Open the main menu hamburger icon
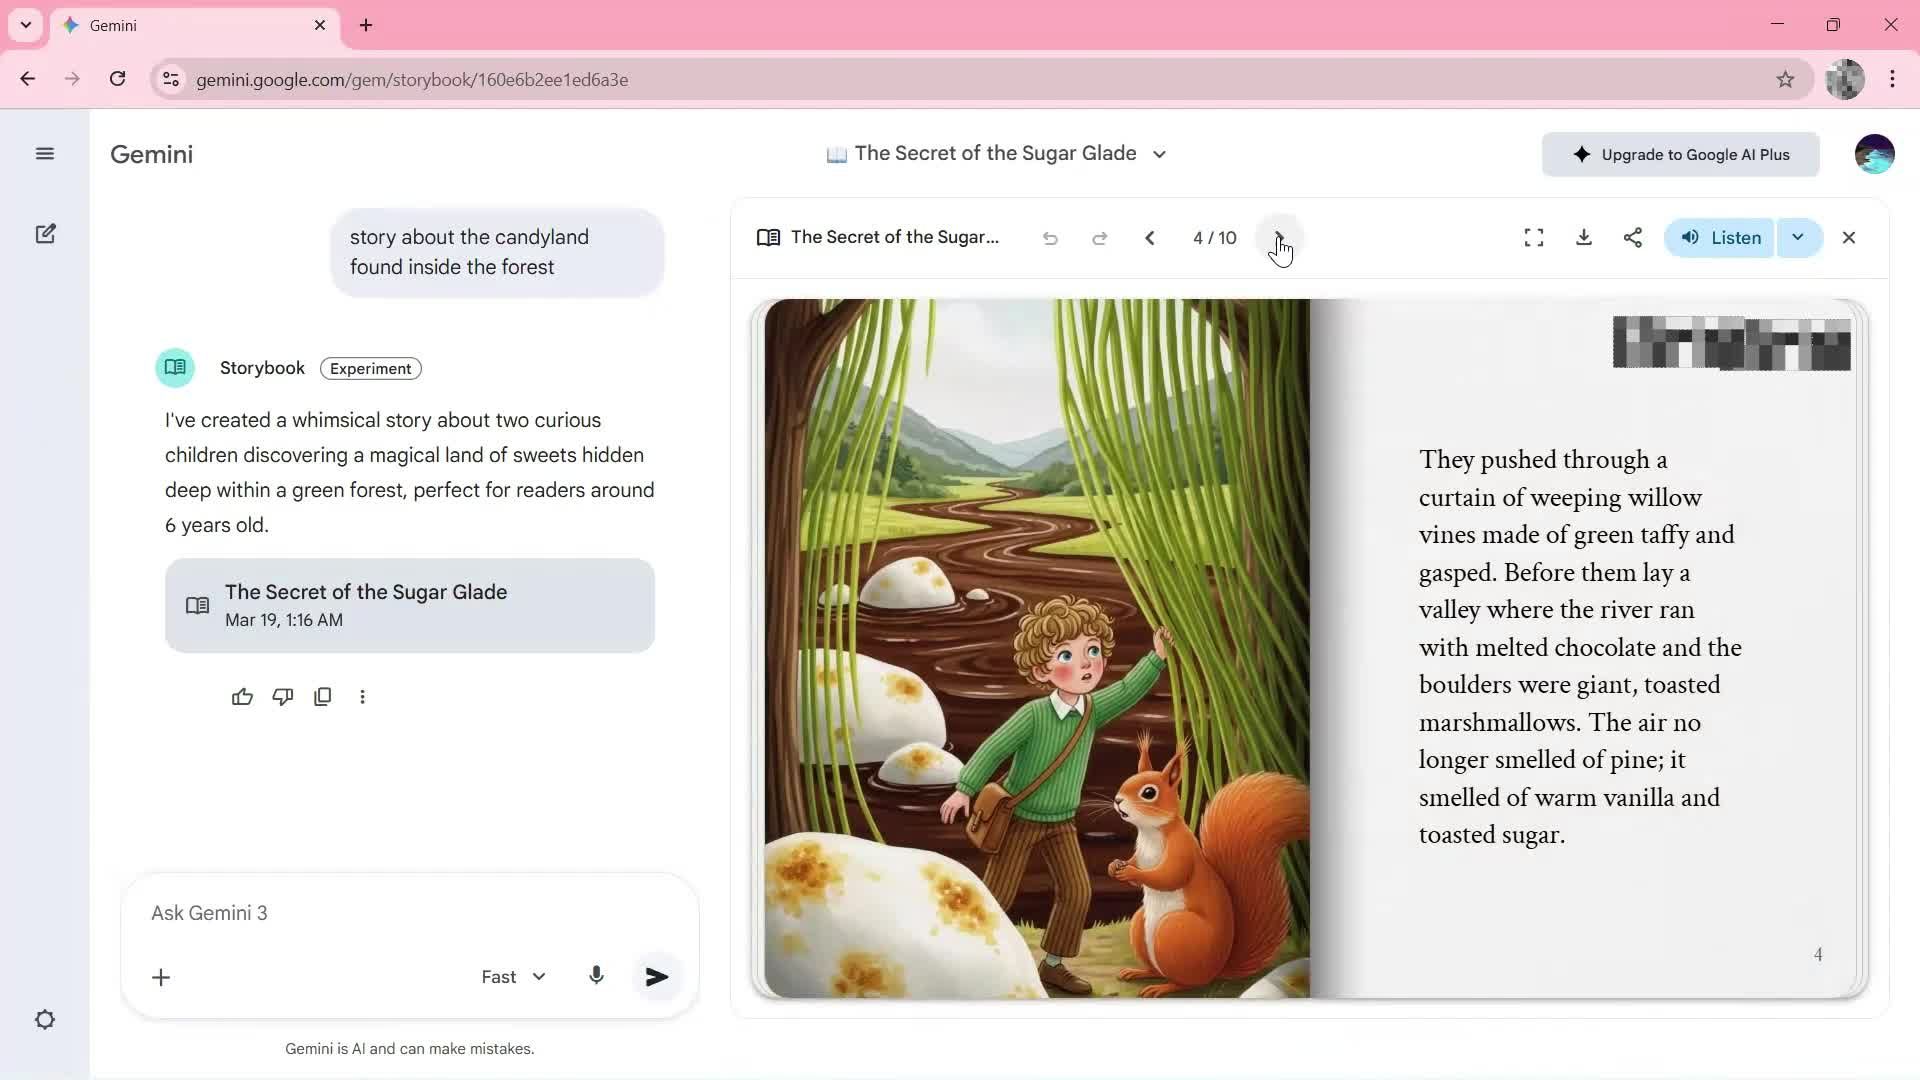The height and width of the screenshot is (1080, 1920). (x=44, y=154)
